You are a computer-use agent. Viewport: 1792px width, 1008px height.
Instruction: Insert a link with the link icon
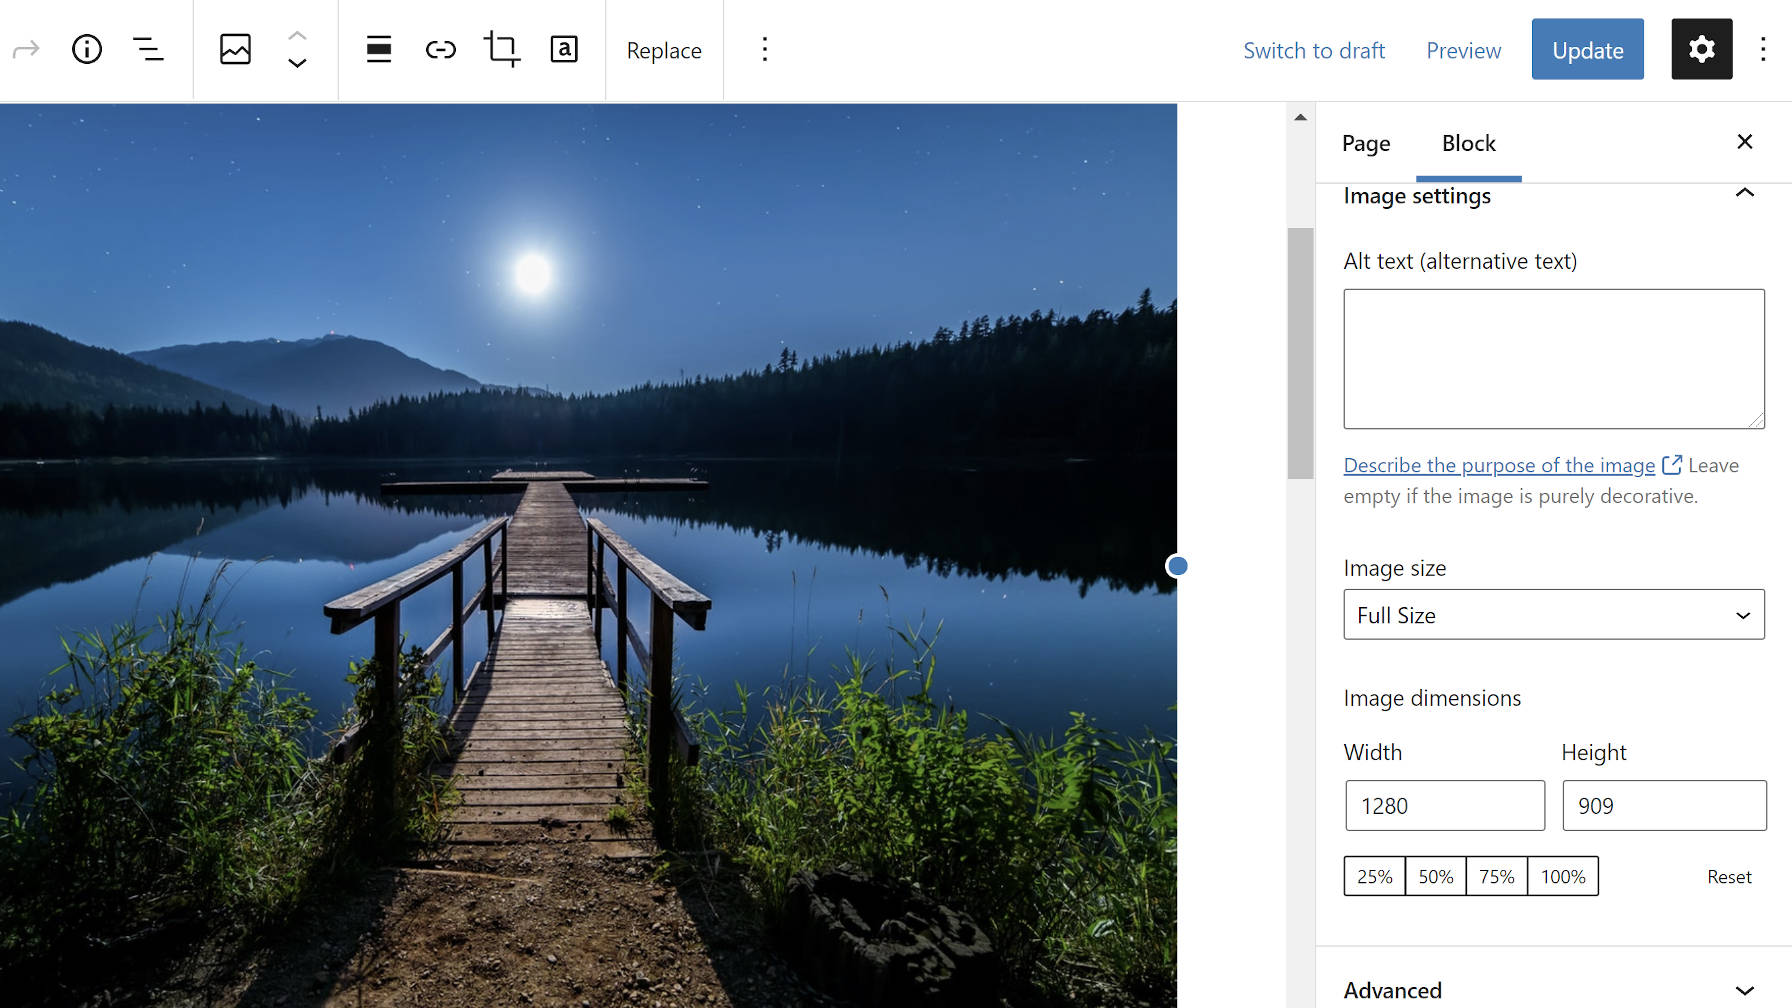click(x=440, y=49)
